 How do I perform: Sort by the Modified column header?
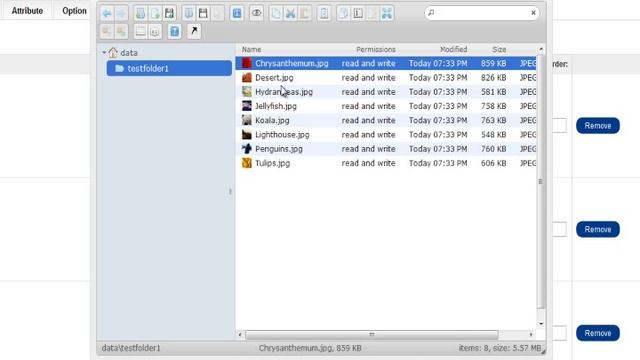453,49
